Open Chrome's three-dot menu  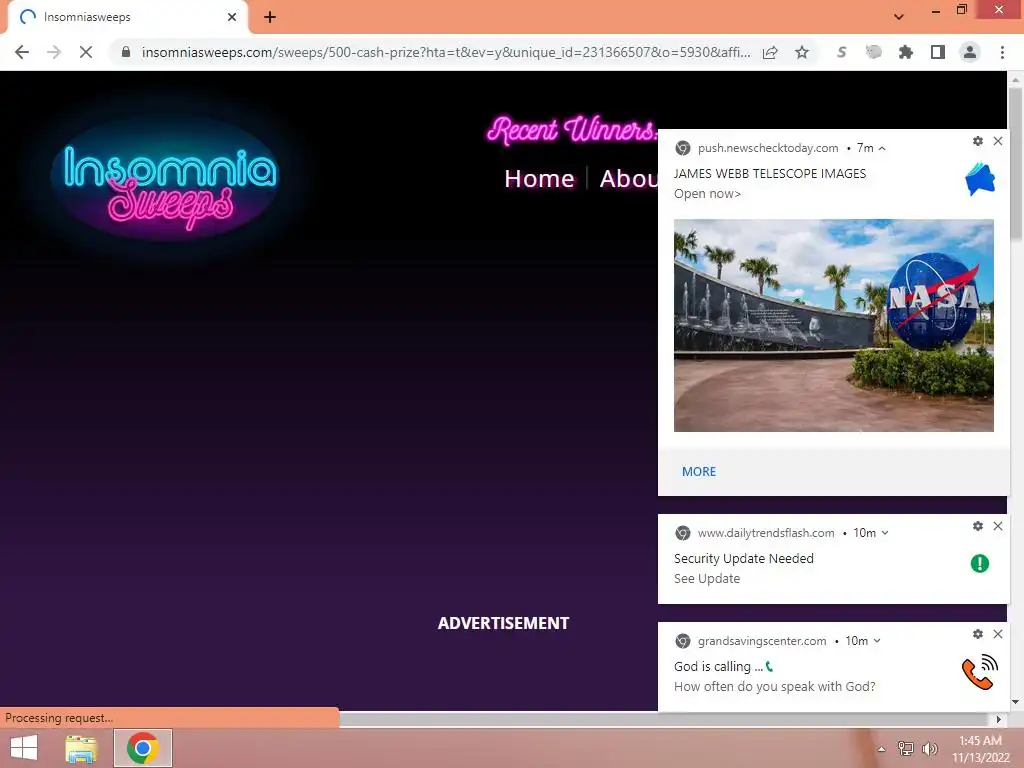tap(1002, 52)
